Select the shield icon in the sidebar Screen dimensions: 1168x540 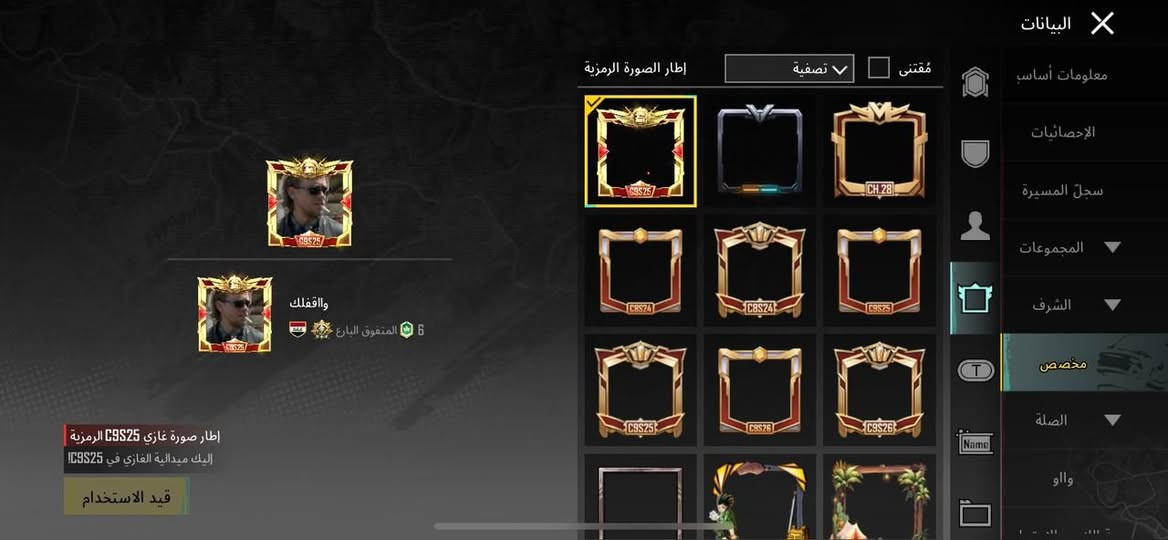tap(975, 154)
